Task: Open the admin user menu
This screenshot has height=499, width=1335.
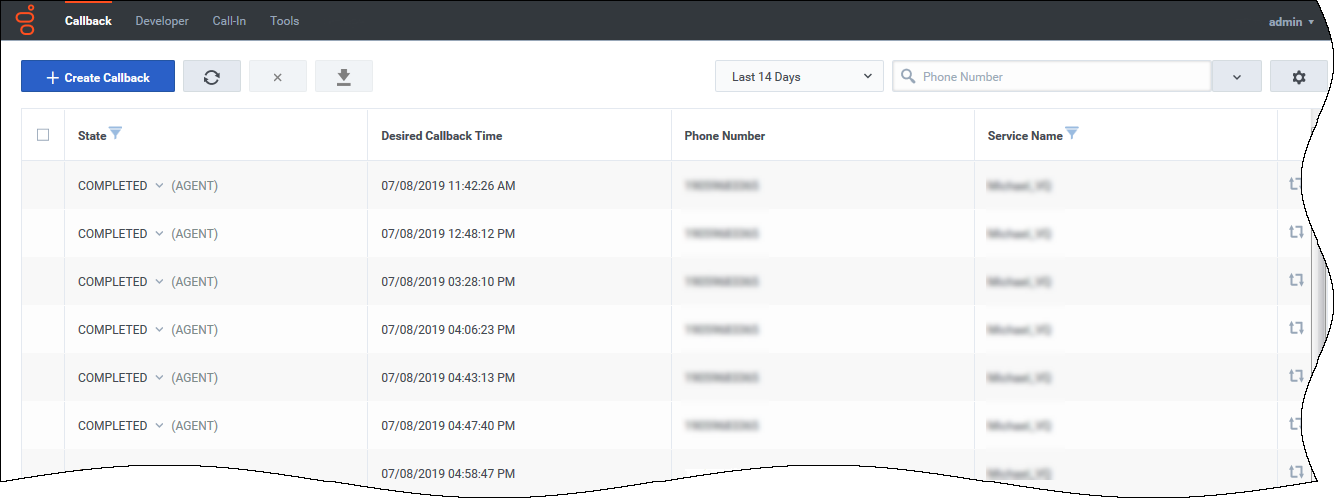Action: tap(1291, 21)
